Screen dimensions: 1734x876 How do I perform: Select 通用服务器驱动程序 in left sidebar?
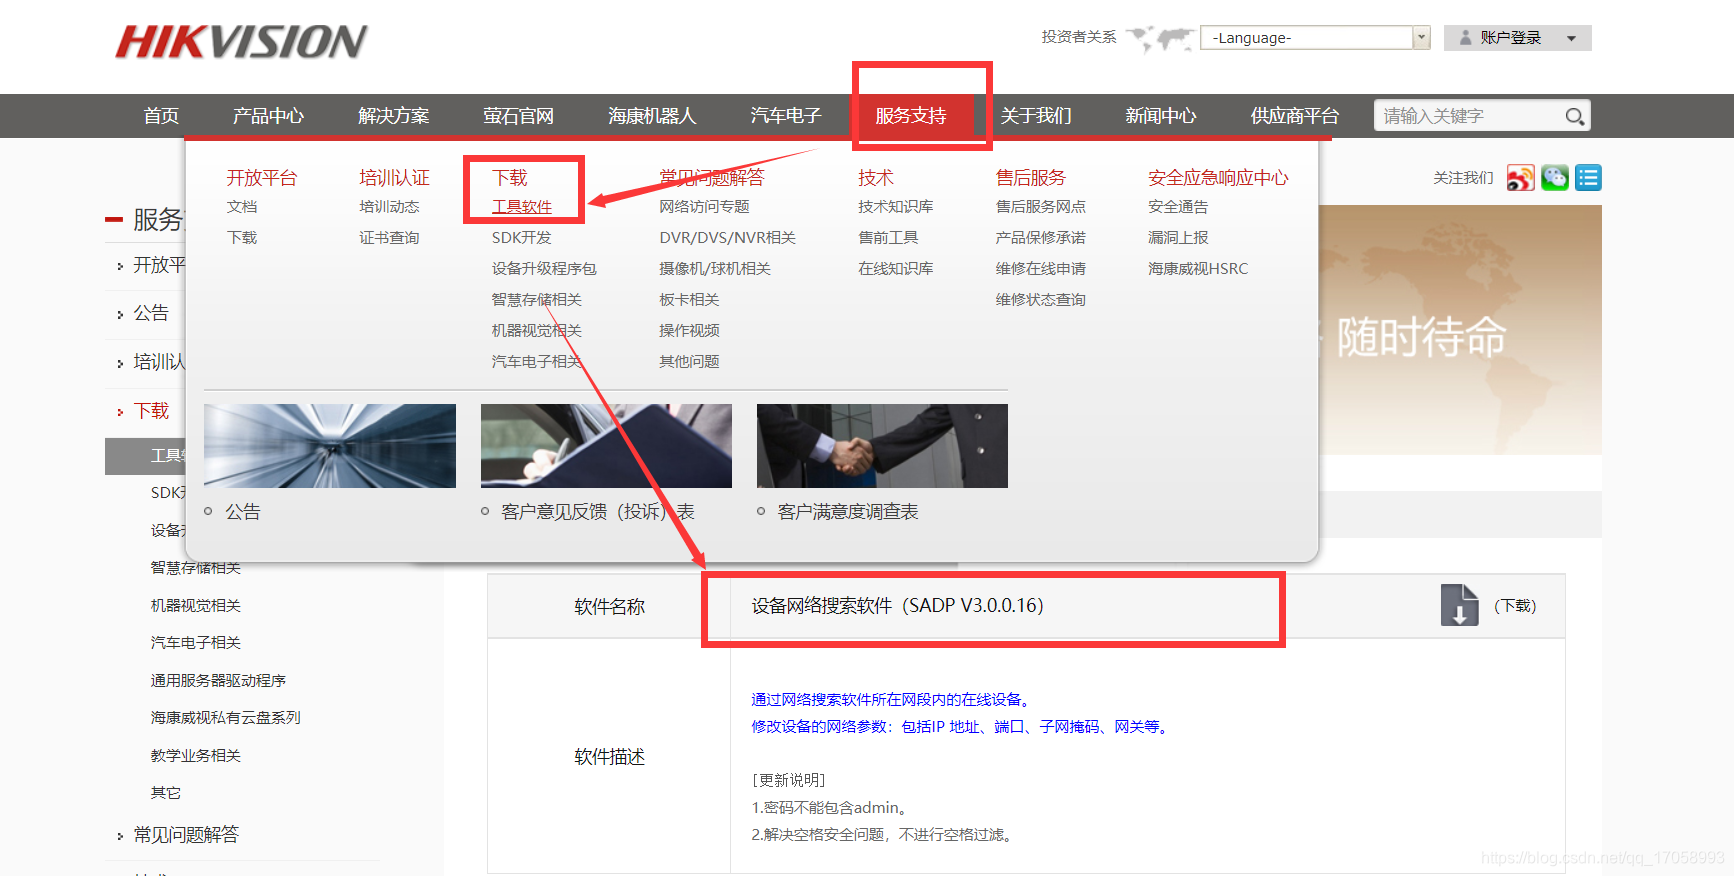[x=218, y=681]
